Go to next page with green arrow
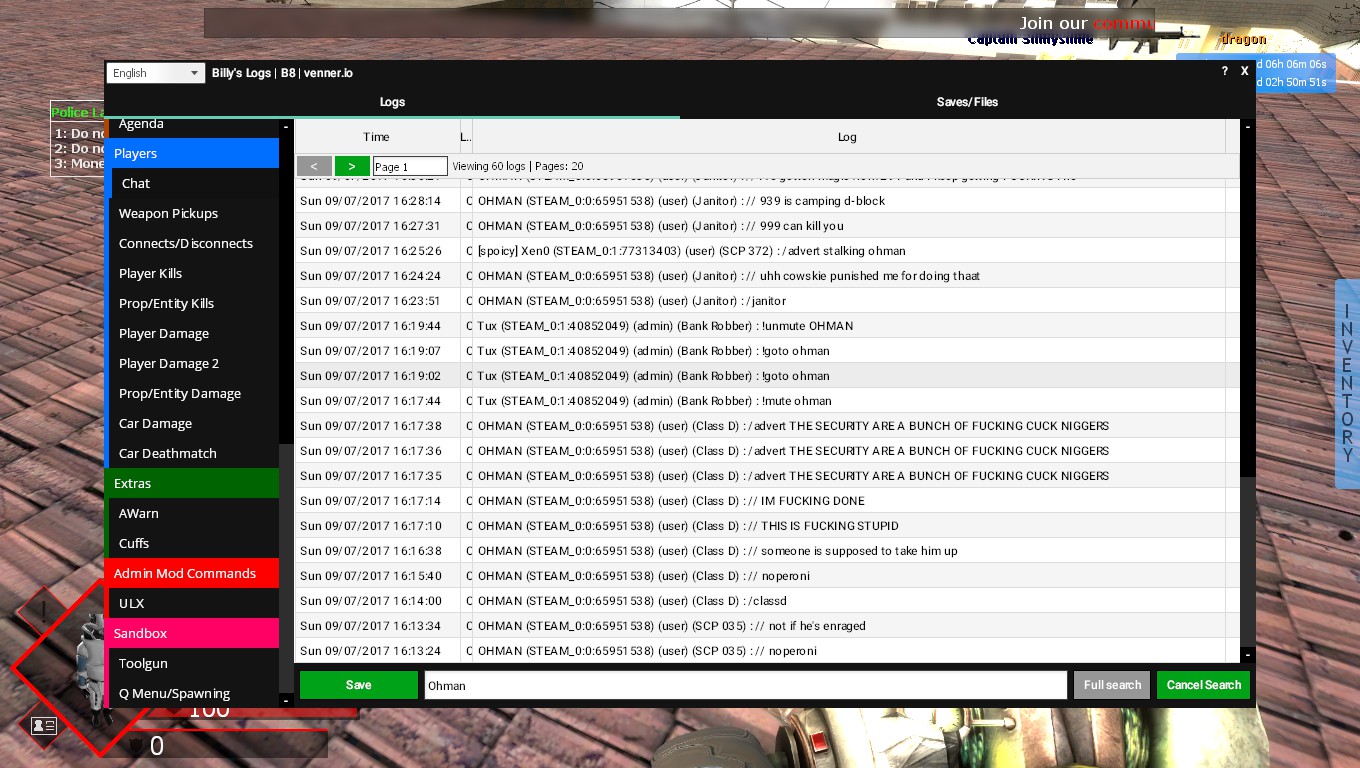Image resolution: width=1360 pixels, height=768 pixels. tap(352, 166)
